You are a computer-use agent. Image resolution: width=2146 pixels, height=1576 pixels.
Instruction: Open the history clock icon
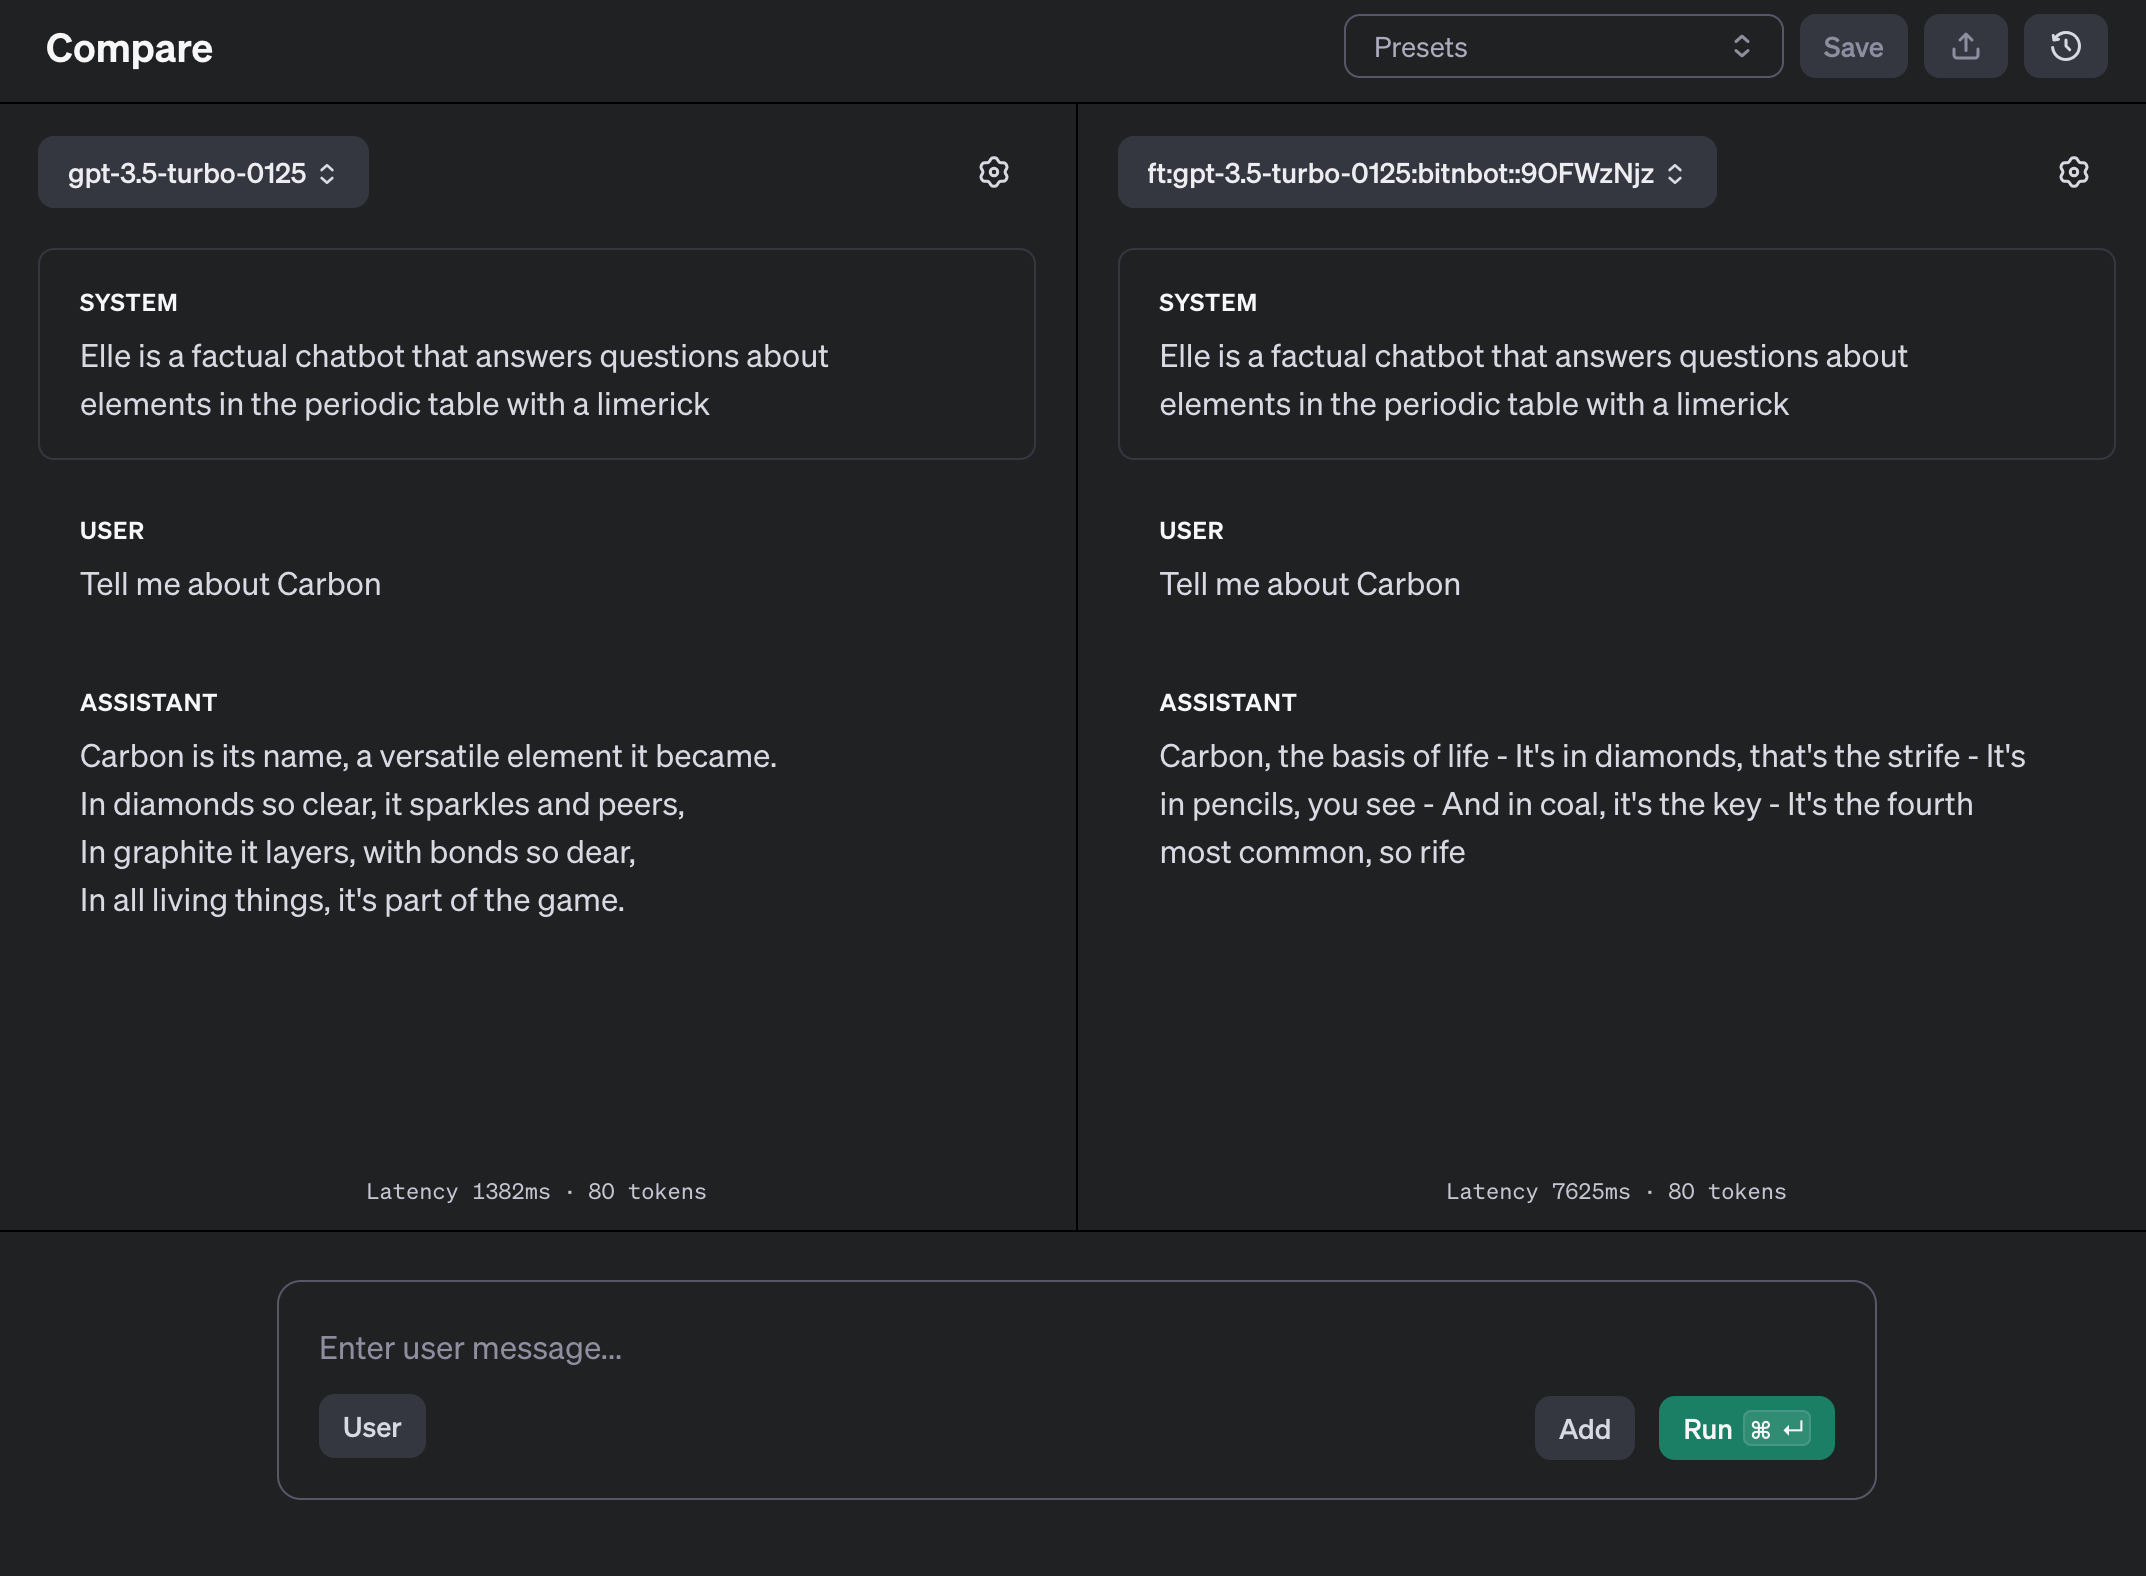coord(2065,47)
